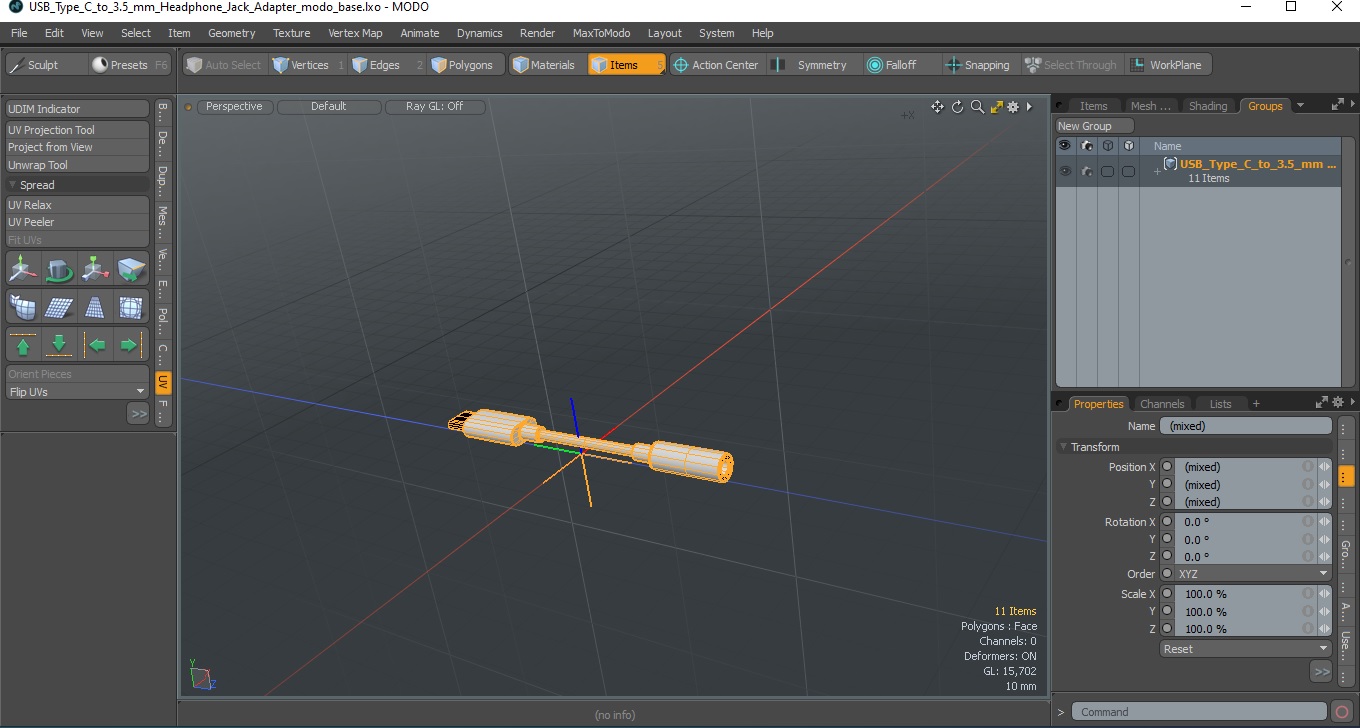
Task: Click the Command input field
Action: click(x=1200, y=712)
